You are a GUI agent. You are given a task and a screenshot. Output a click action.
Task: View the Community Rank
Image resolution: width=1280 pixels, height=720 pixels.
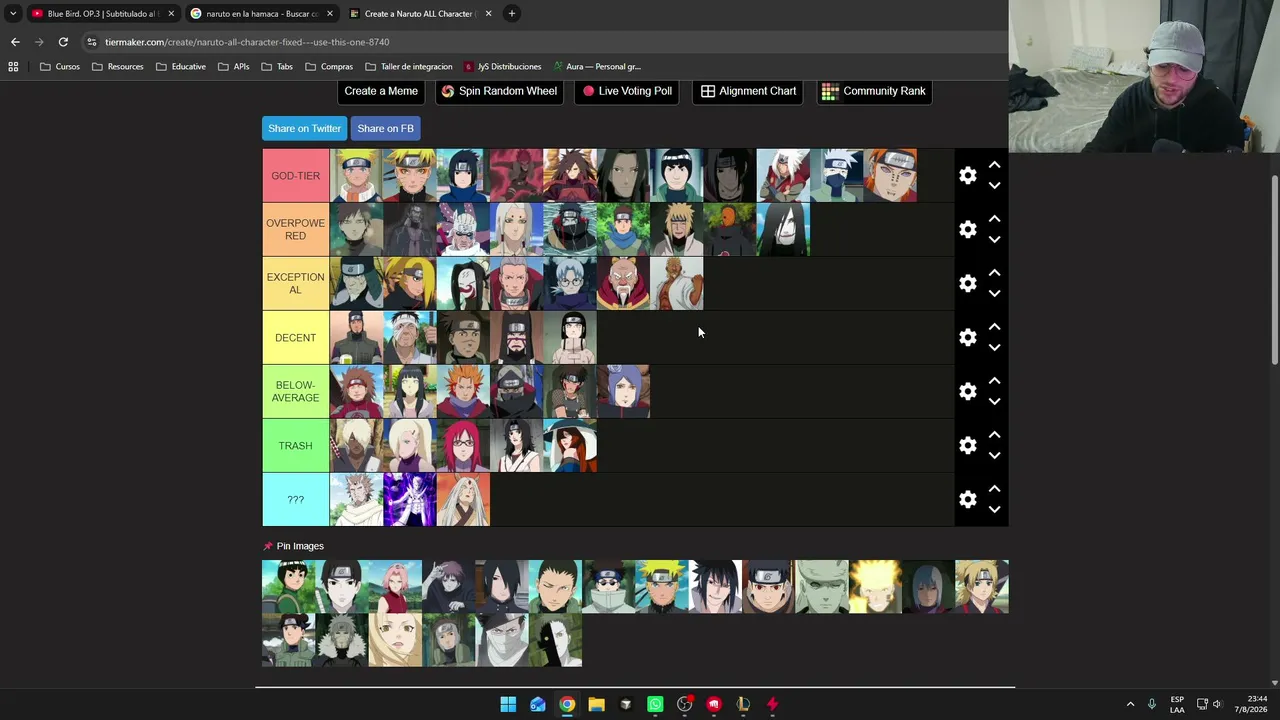(874, 91)
